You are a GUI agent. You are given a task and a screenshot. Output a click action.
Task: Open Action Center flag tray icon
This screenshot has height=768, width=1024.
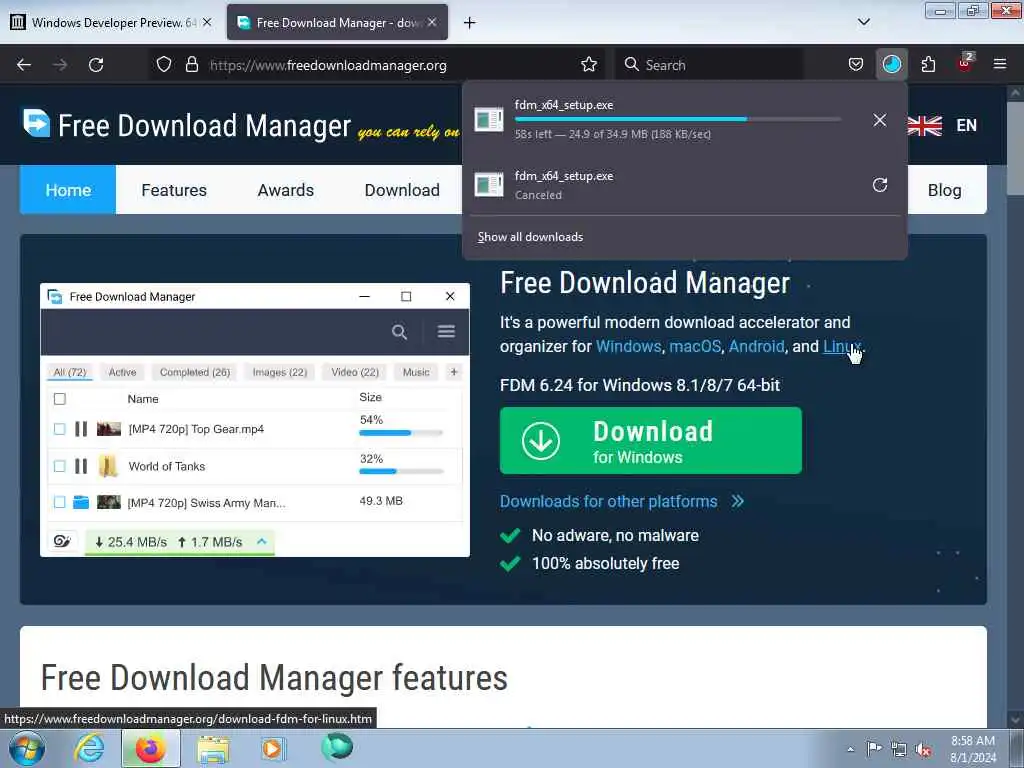(874, 748)
